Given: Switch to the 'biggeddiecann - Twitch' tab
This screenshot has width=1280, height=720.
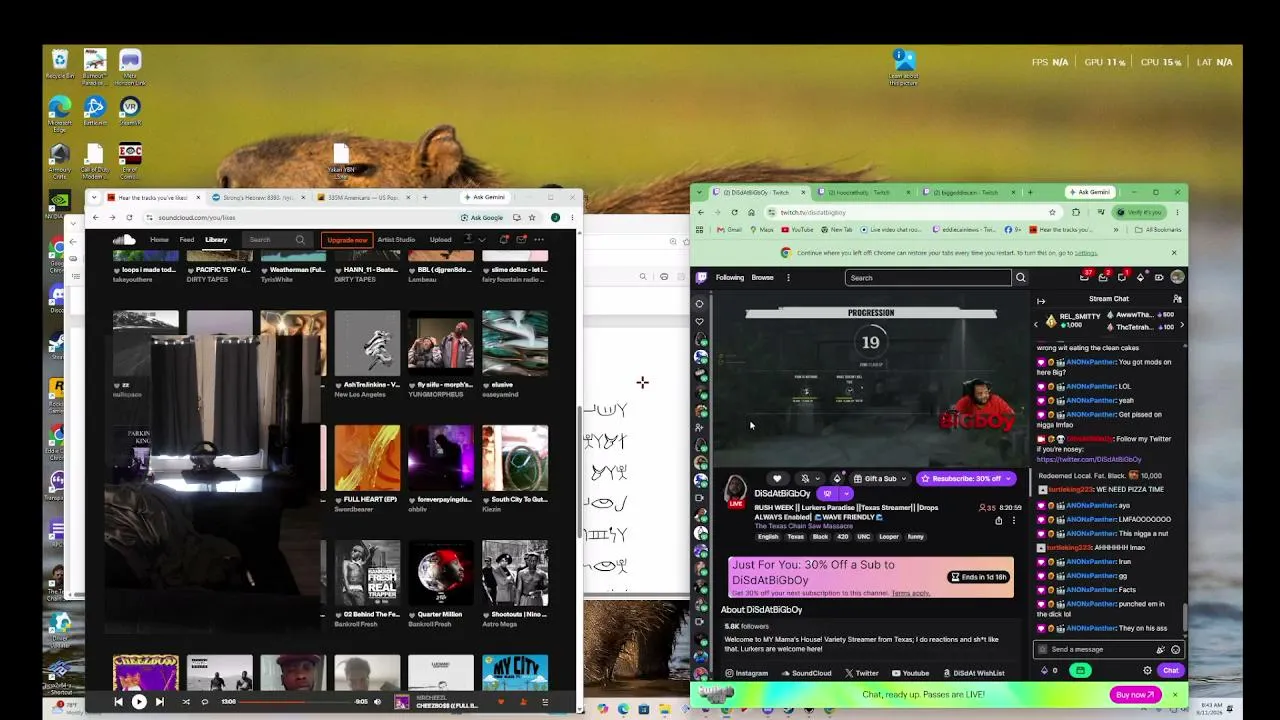Looking at the screenshot, I should (x=968, y=192).
